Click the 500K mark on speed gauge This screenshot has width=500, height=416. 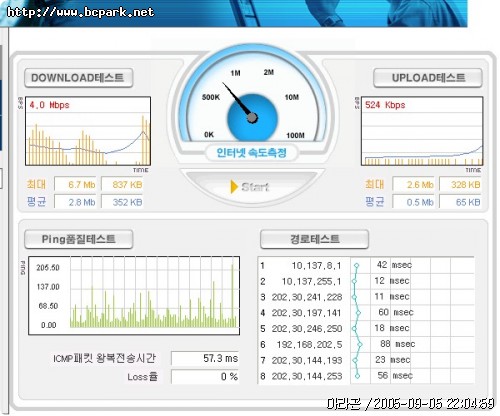(211, 97)
